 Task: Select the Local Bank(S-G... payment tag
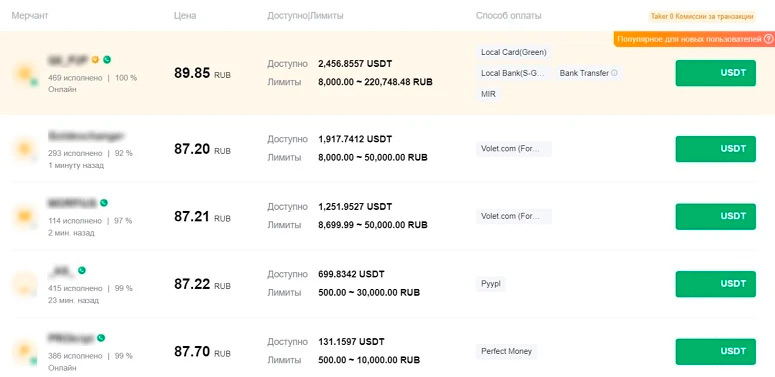point(514,73)
